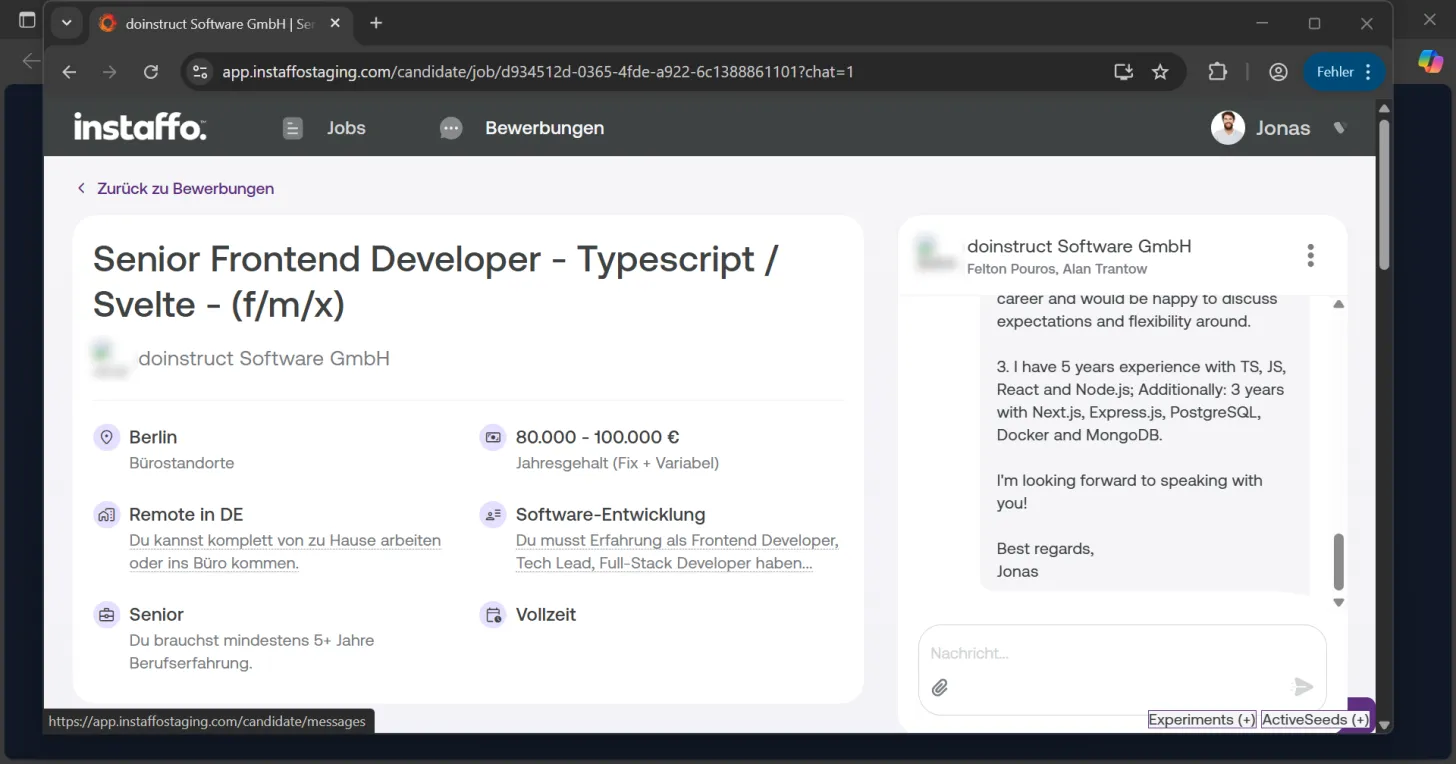View site information icon
This screenshot has height=764, width=1456.
200,72
